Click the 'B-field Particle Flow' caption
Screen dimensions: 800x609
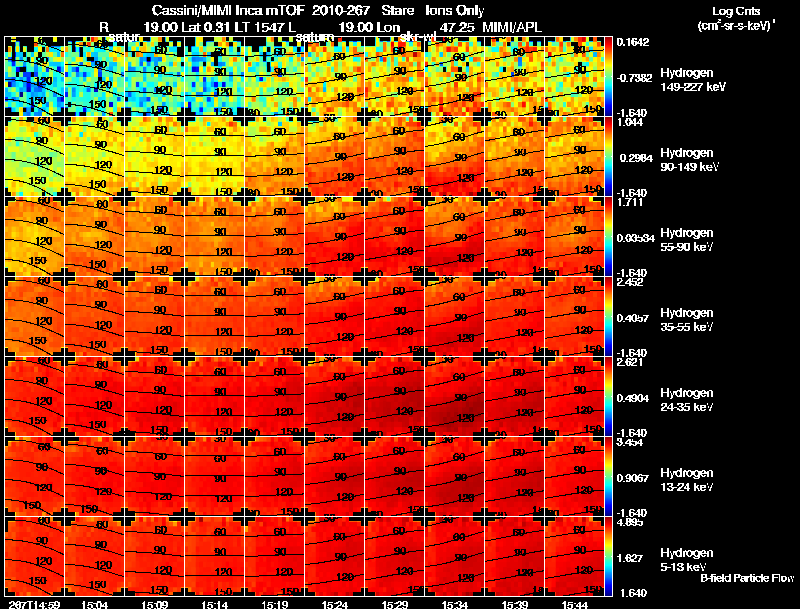coord(747,578)
